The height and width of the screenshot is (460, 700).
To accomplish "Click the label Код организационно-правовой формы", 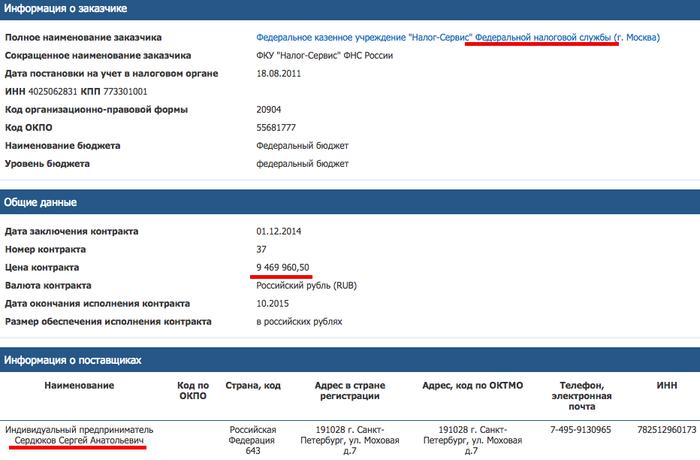I will 96,110.
